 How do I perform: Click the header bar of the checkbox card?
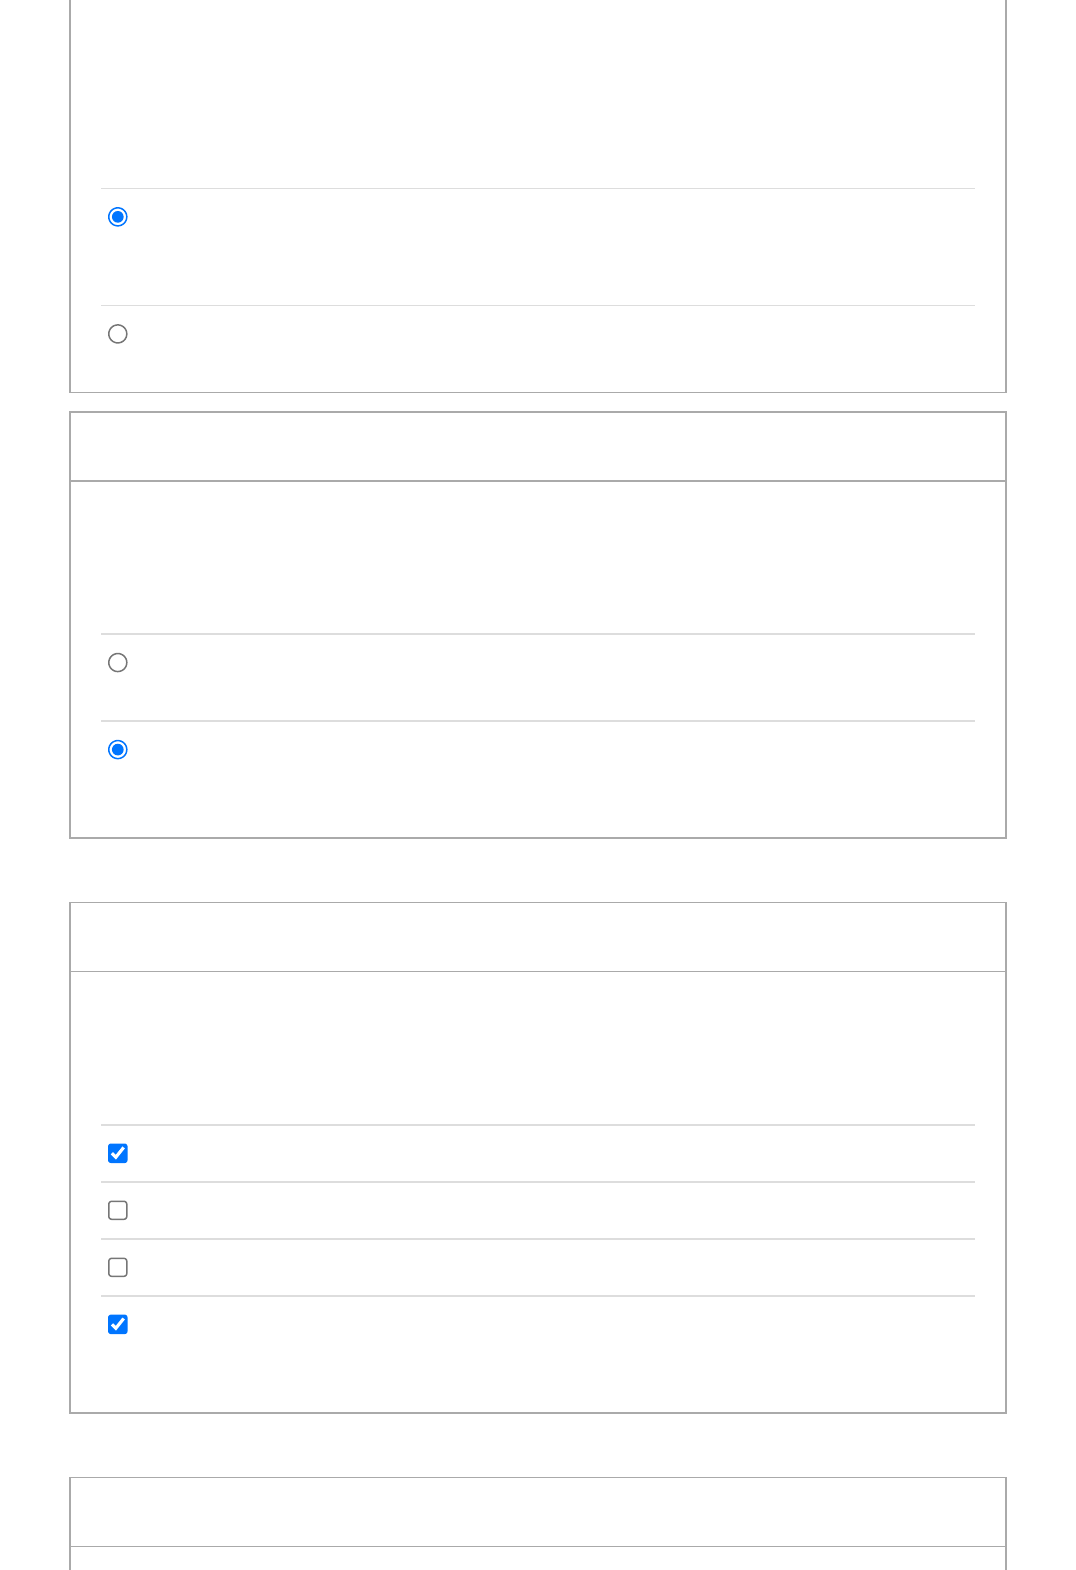538,937
